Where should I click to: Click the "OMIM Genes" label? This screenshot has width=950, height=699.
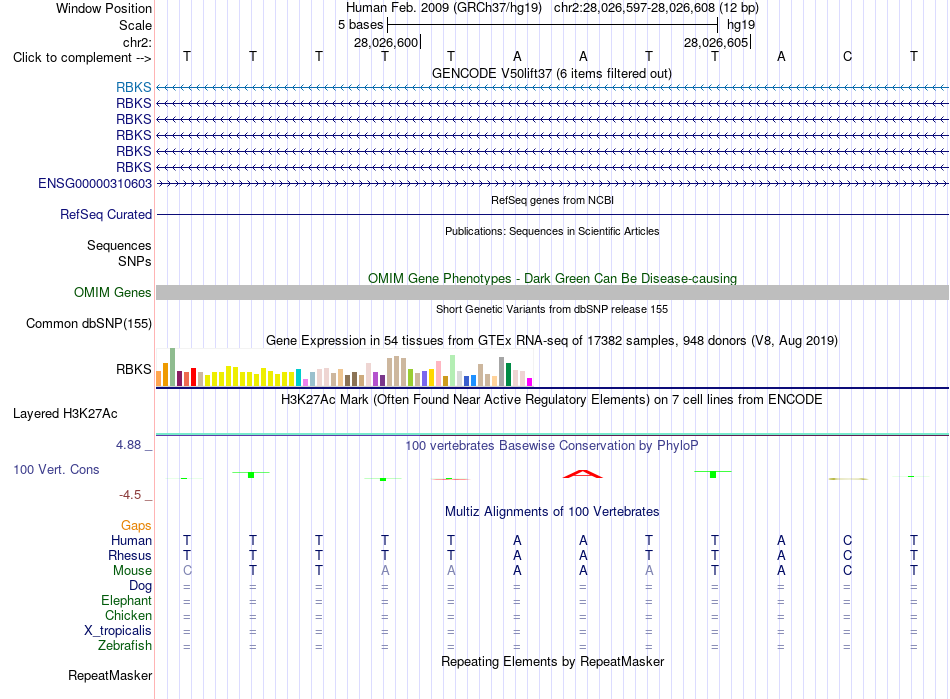pos(112,293)
